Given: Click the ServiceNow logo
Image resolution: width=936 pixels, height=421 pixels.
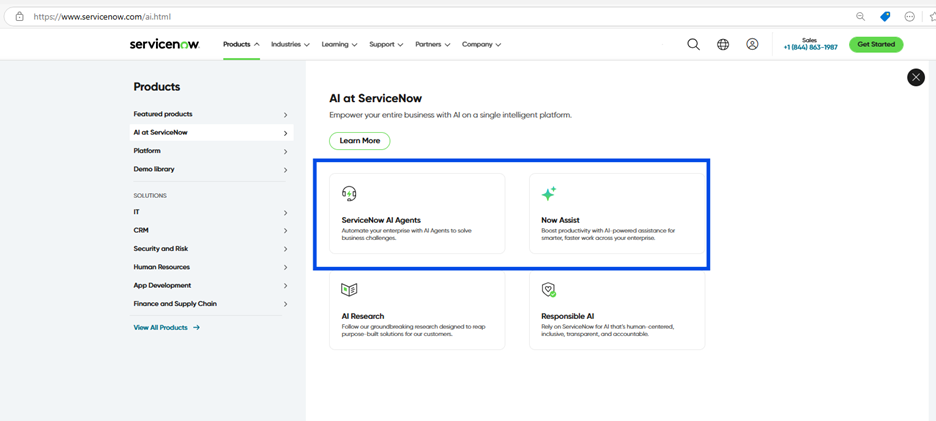Looking at the screenshot, I should pos(164,44).
